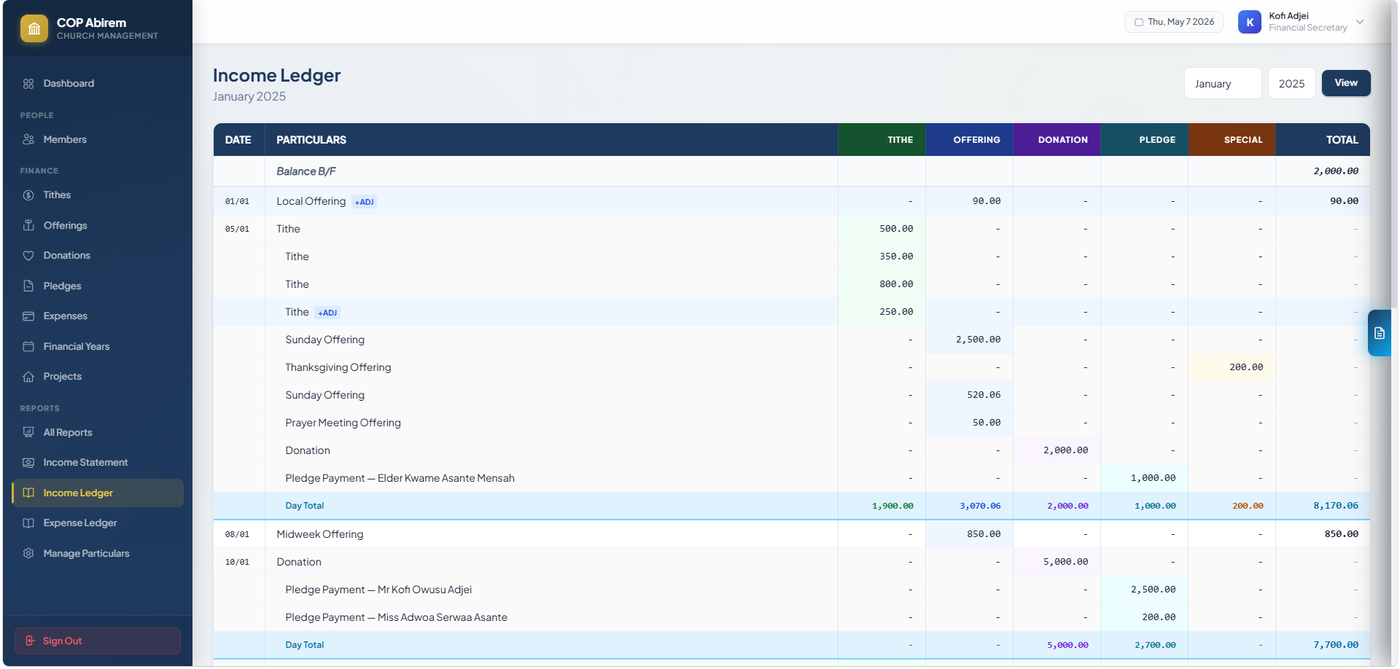Click the Tithes coin icon
Viewport: 1400px width, 669px height.
pos(28,195)
